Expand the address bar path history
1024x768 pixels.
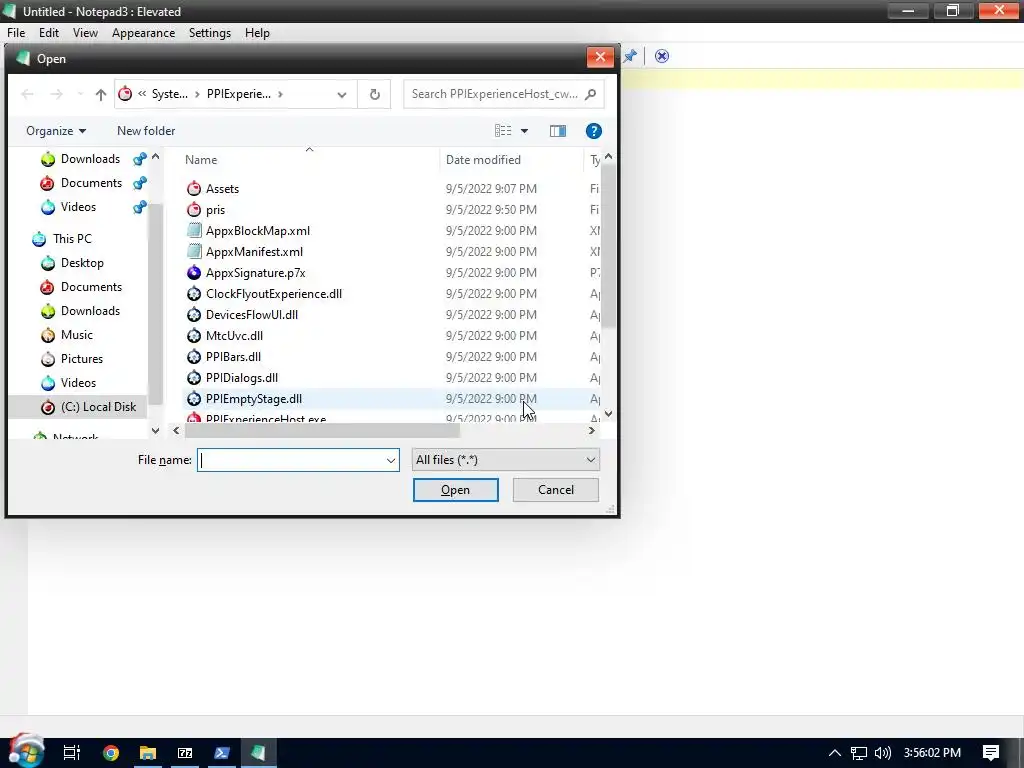[342, 94]
